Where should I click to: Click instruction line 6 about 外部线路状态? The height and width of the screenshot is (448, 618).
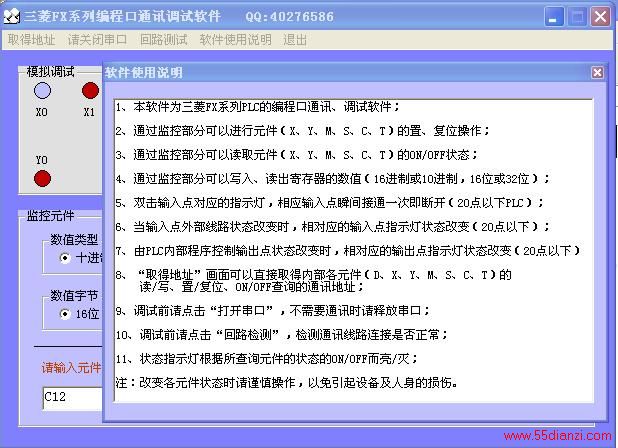coord(332,227)
